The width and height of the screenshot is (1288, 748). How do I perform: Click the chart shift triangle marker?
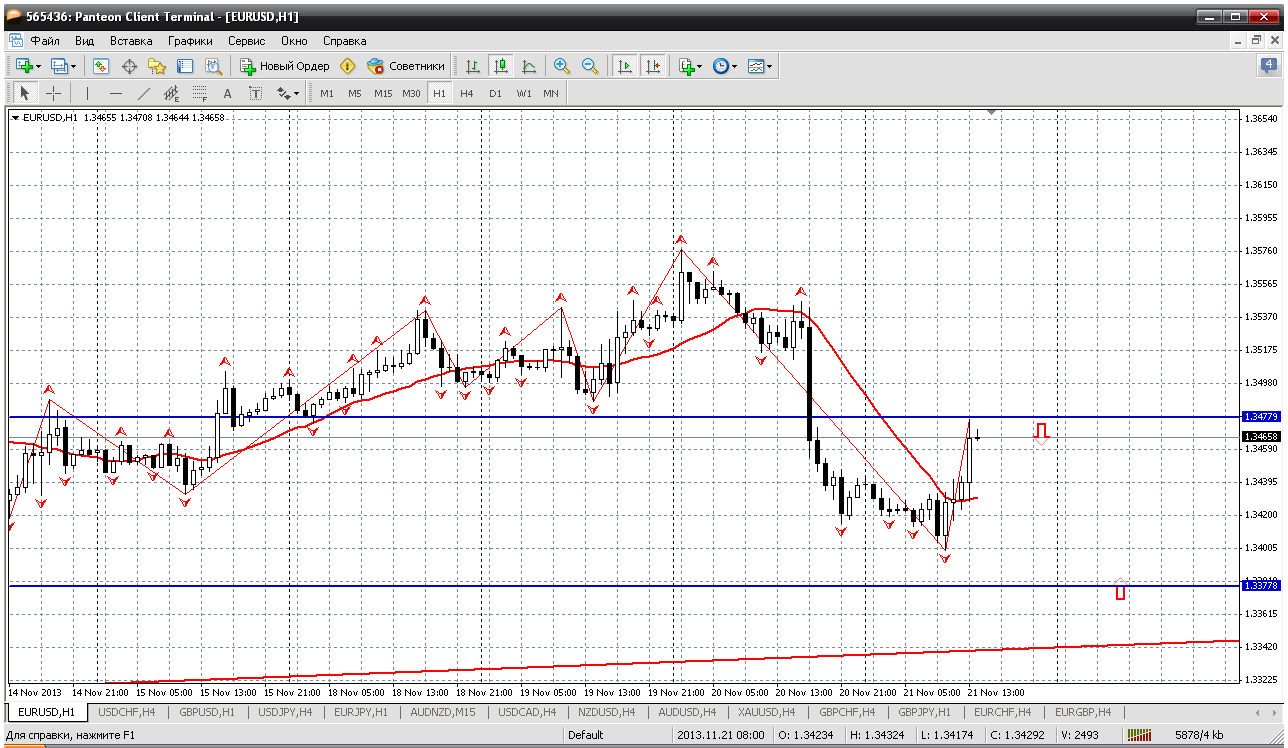[x=991, y=112]
